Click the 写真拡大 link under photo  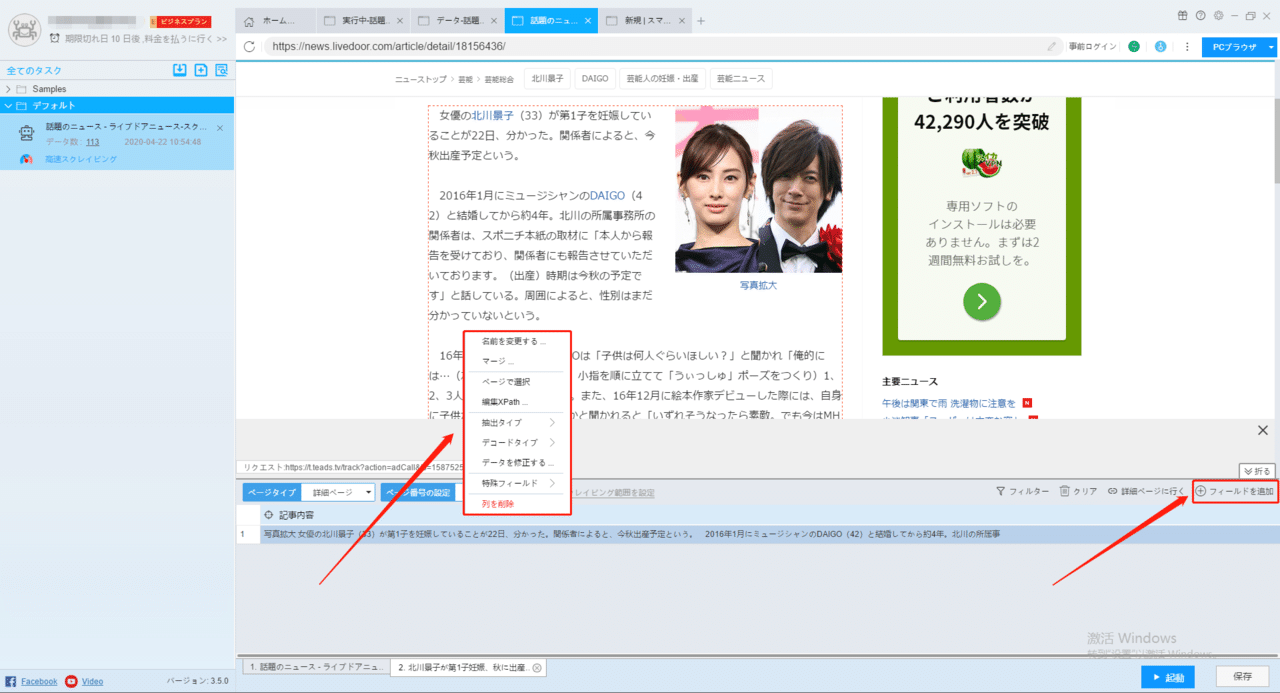pyautogui.click(x=758, y=285)
